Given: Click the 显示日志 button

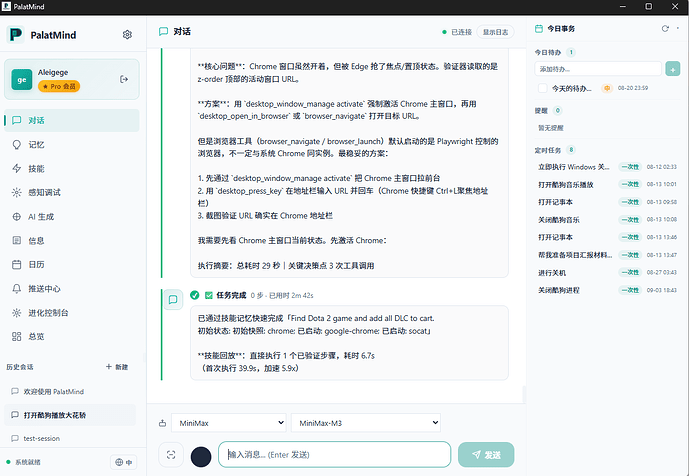Looking at the screenshot, I should [x=495, y=32].
